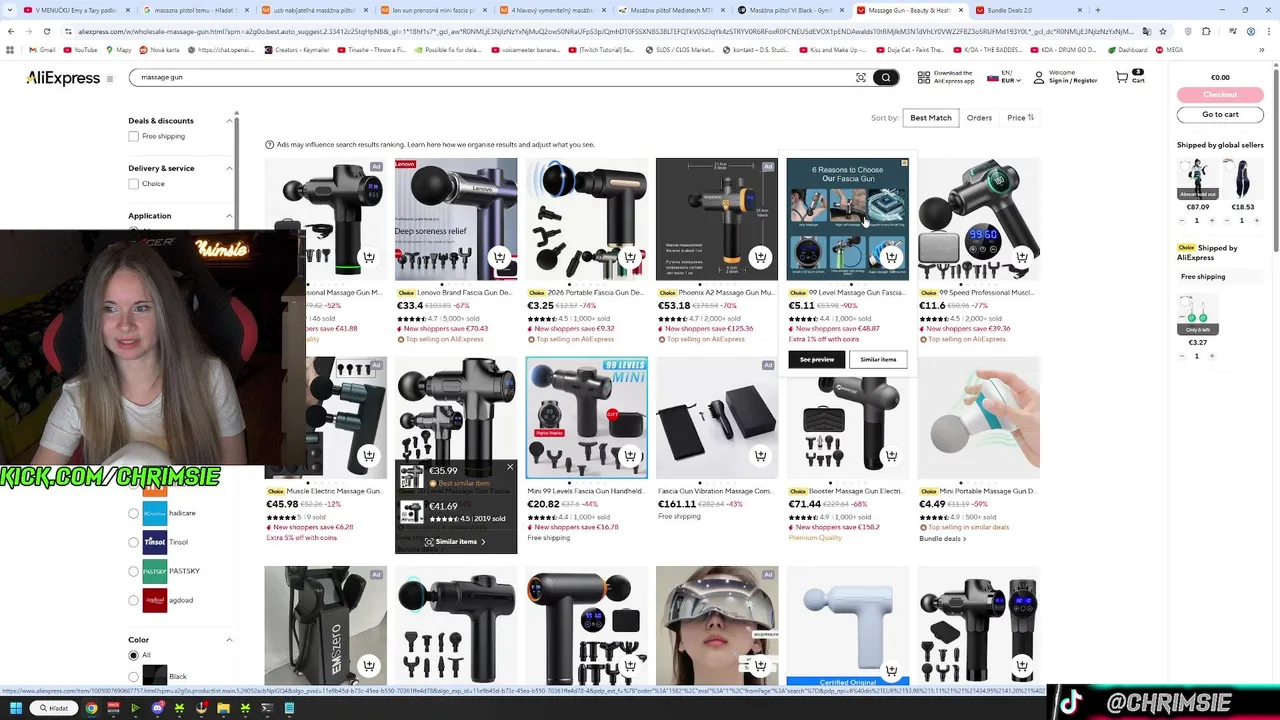Screen dimensions: 1280x720
Task: Add the 2025 Portable Fascia Gun to cart
Action: coord(630,257)
